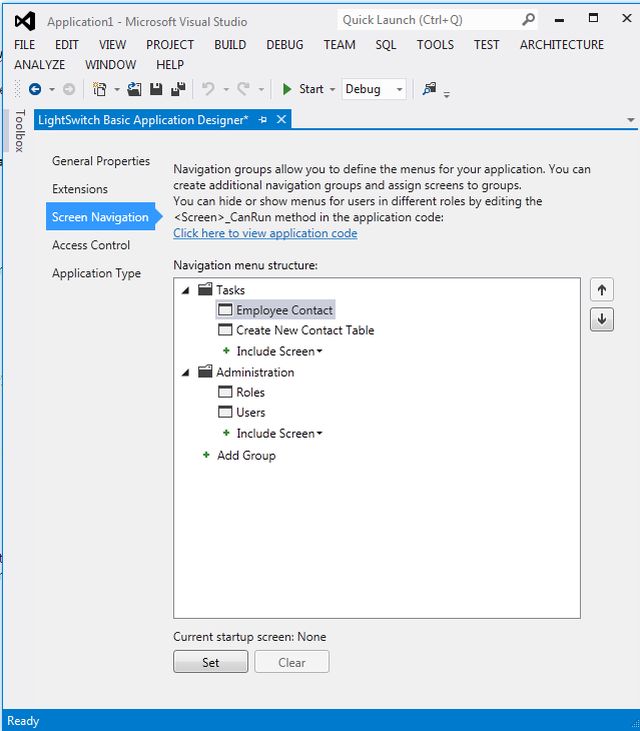Screen dimensions: 640x731
Task: Select the Screen Navigation tab
Action: (102, 217)
